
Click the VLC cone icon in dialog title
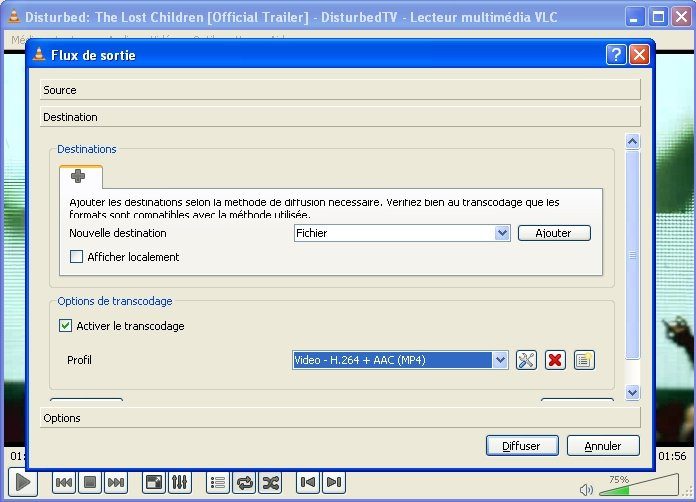click(39, 54)
